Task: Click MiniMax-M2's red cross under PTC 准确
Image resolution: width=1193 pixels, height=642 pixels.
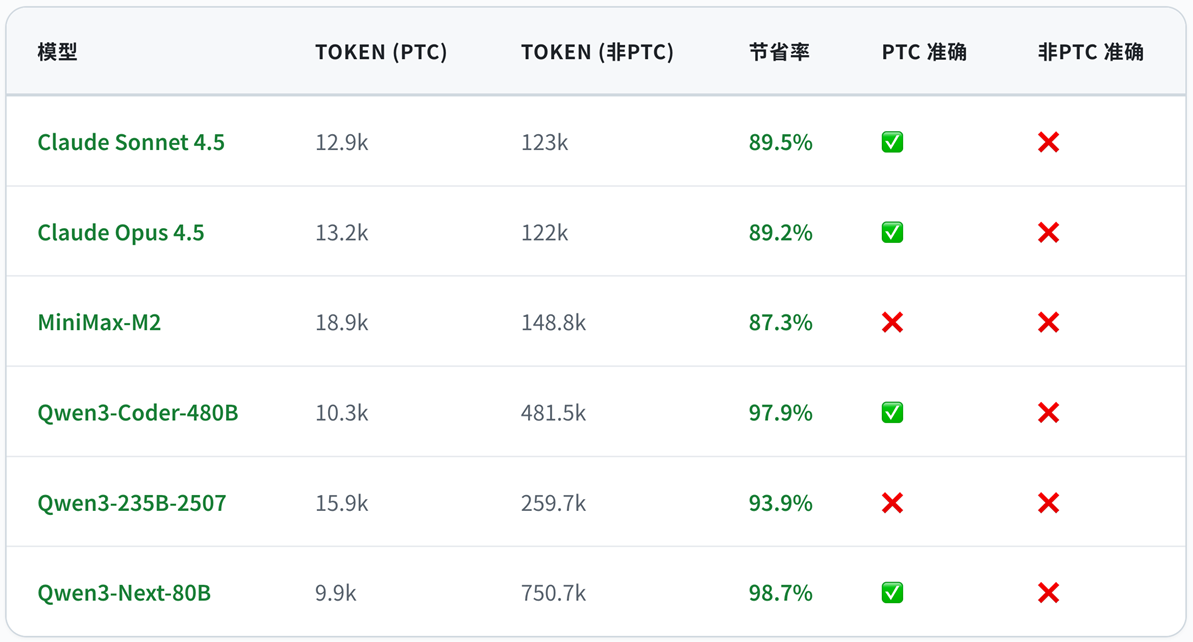Action: [x=892, y=322]
